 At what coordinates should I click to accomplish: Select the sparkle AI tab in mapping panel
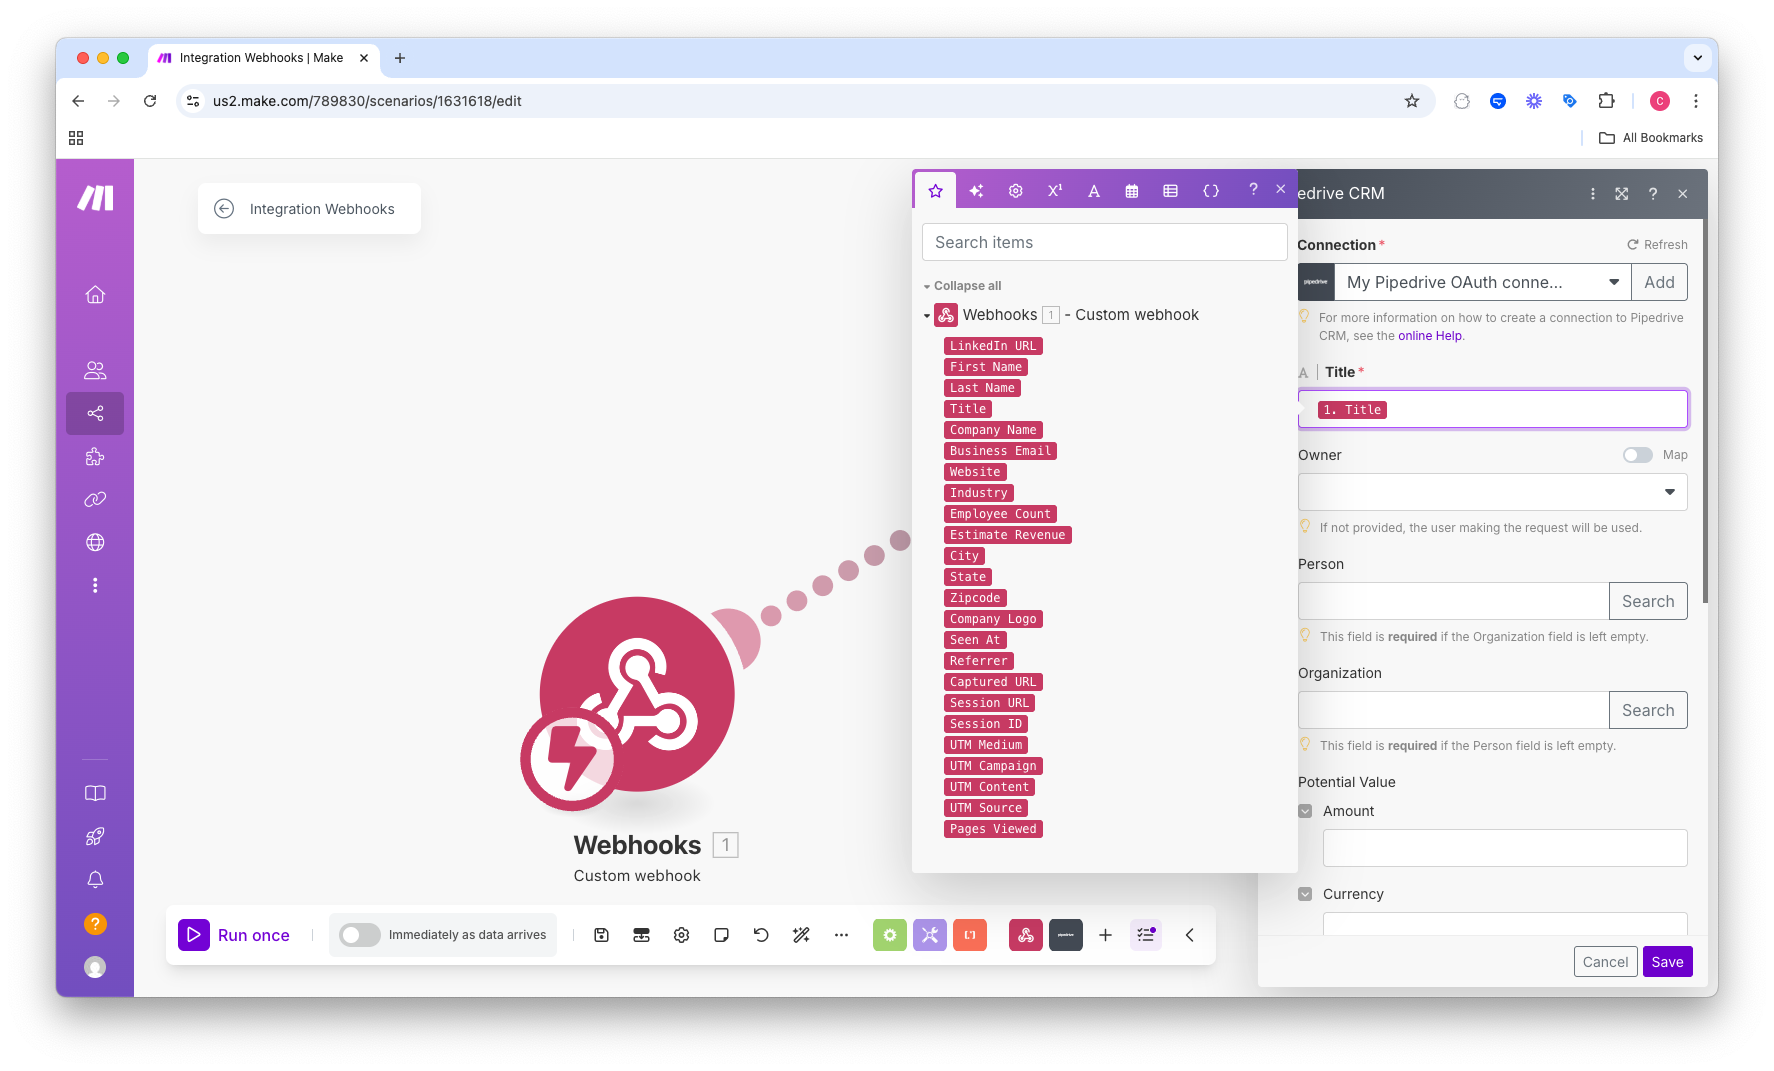point(976,190)
